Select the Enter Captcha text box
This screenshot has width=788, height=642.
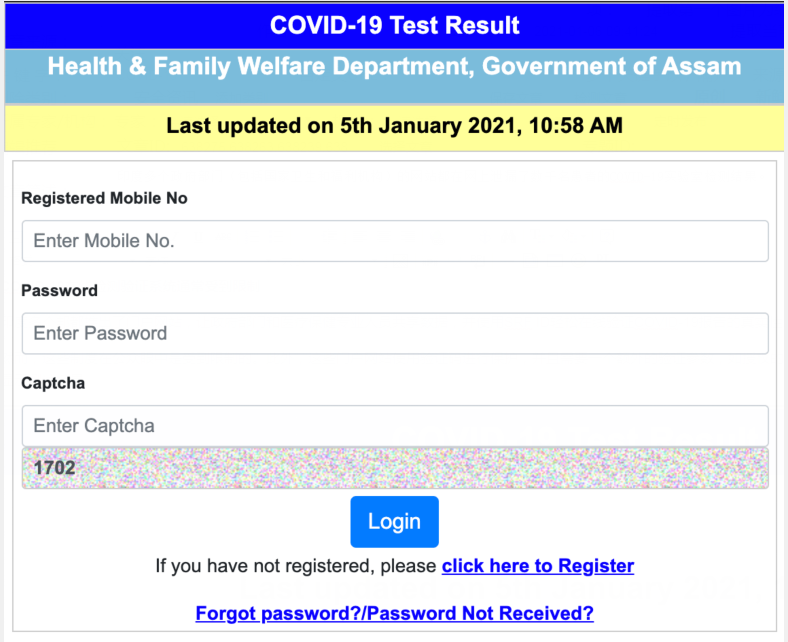point(395,426)
